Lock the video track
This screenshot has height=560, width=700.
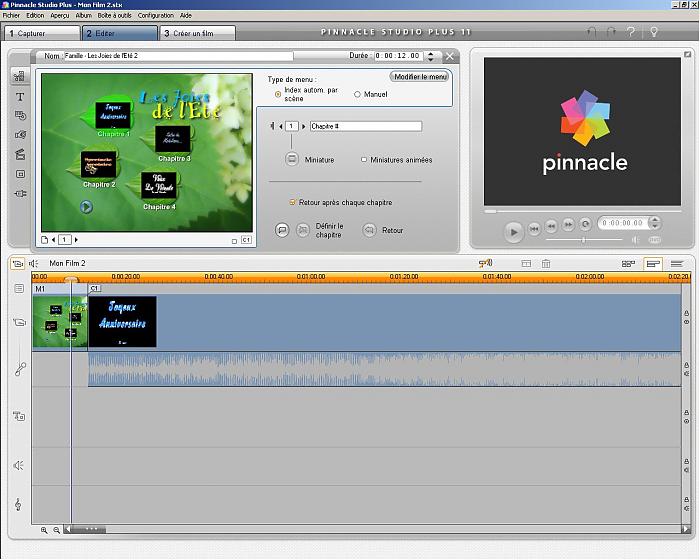point(687,313)
